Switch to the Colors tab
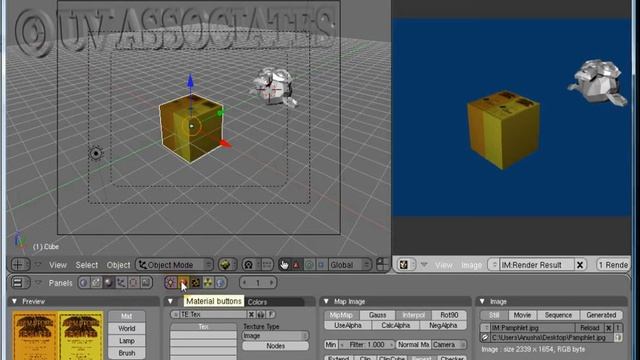 click(257, 302)
